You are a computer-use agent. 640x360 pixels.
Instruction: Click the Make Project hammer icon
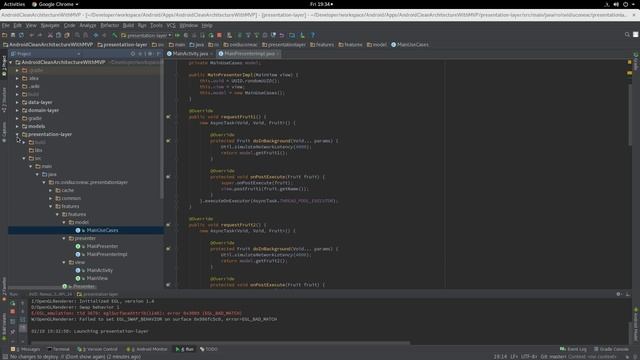115,36
